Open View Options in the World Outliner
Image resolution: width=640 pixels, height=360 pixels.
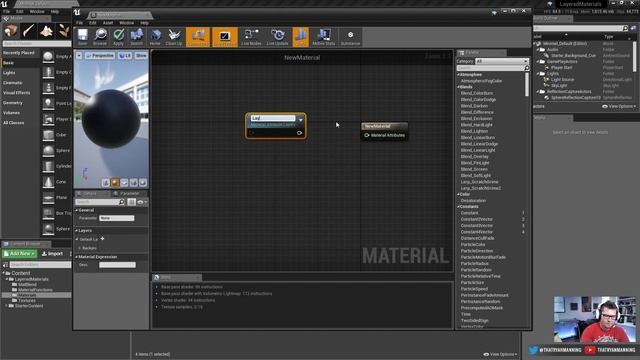pyautogui.click(x=619, y=106)
